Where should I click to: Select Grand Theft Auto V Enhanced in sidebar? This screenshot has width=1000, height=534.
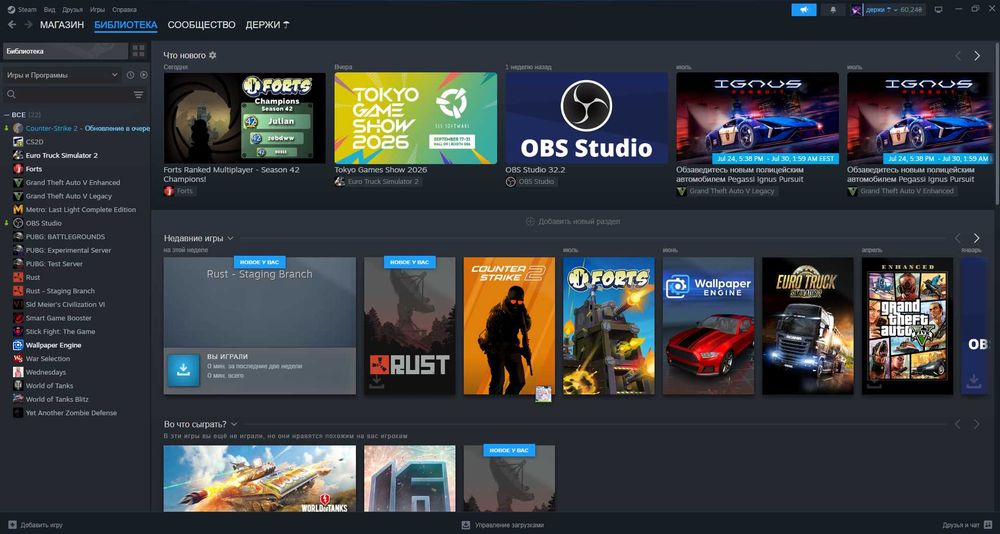click(73, 182)
